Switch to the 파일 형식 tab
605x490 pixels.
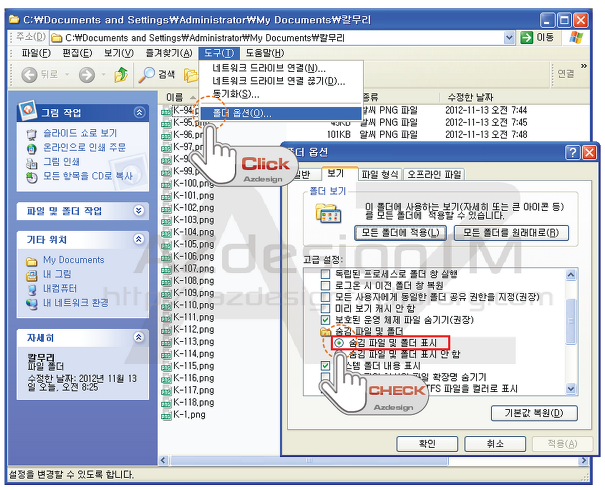(x=380, y=174)
